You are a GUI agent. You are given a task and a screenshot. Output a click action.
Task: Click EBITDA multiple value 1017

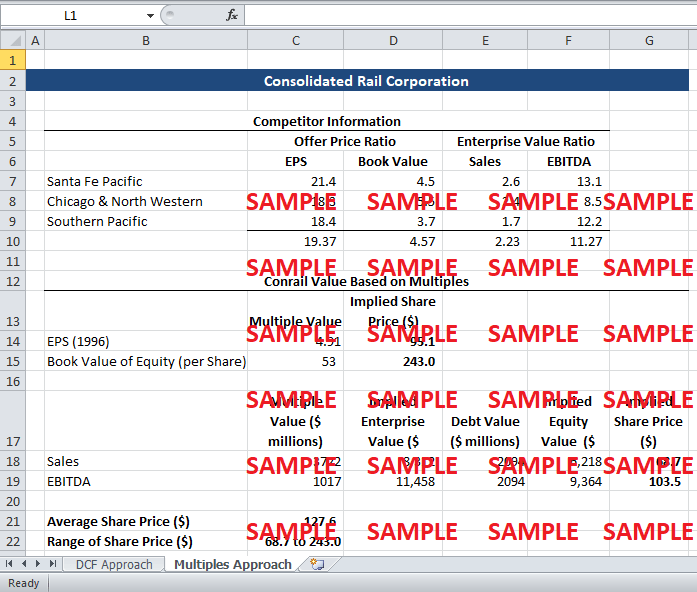click(x=327, y=481)
